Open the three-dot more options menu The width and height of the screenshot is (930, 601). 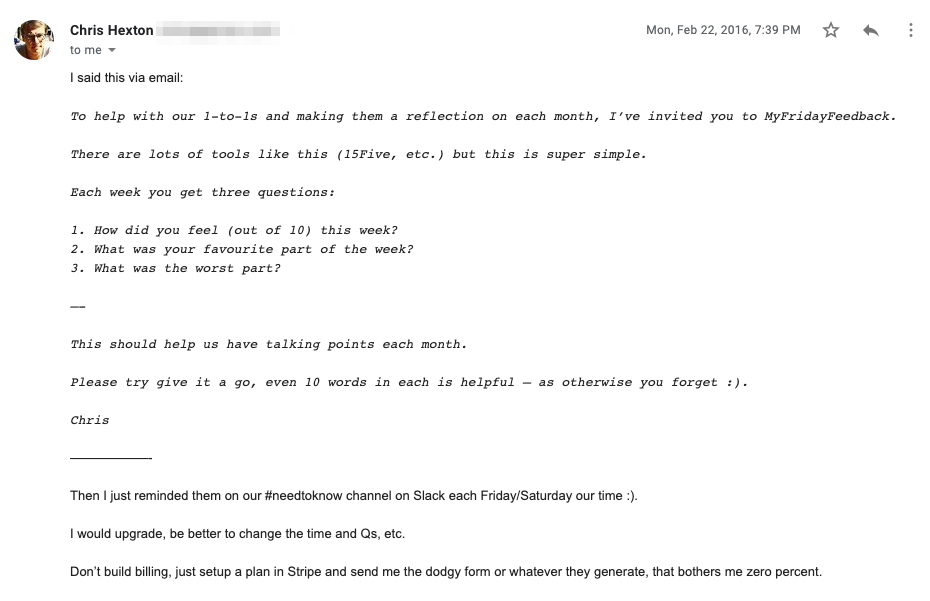910,31
